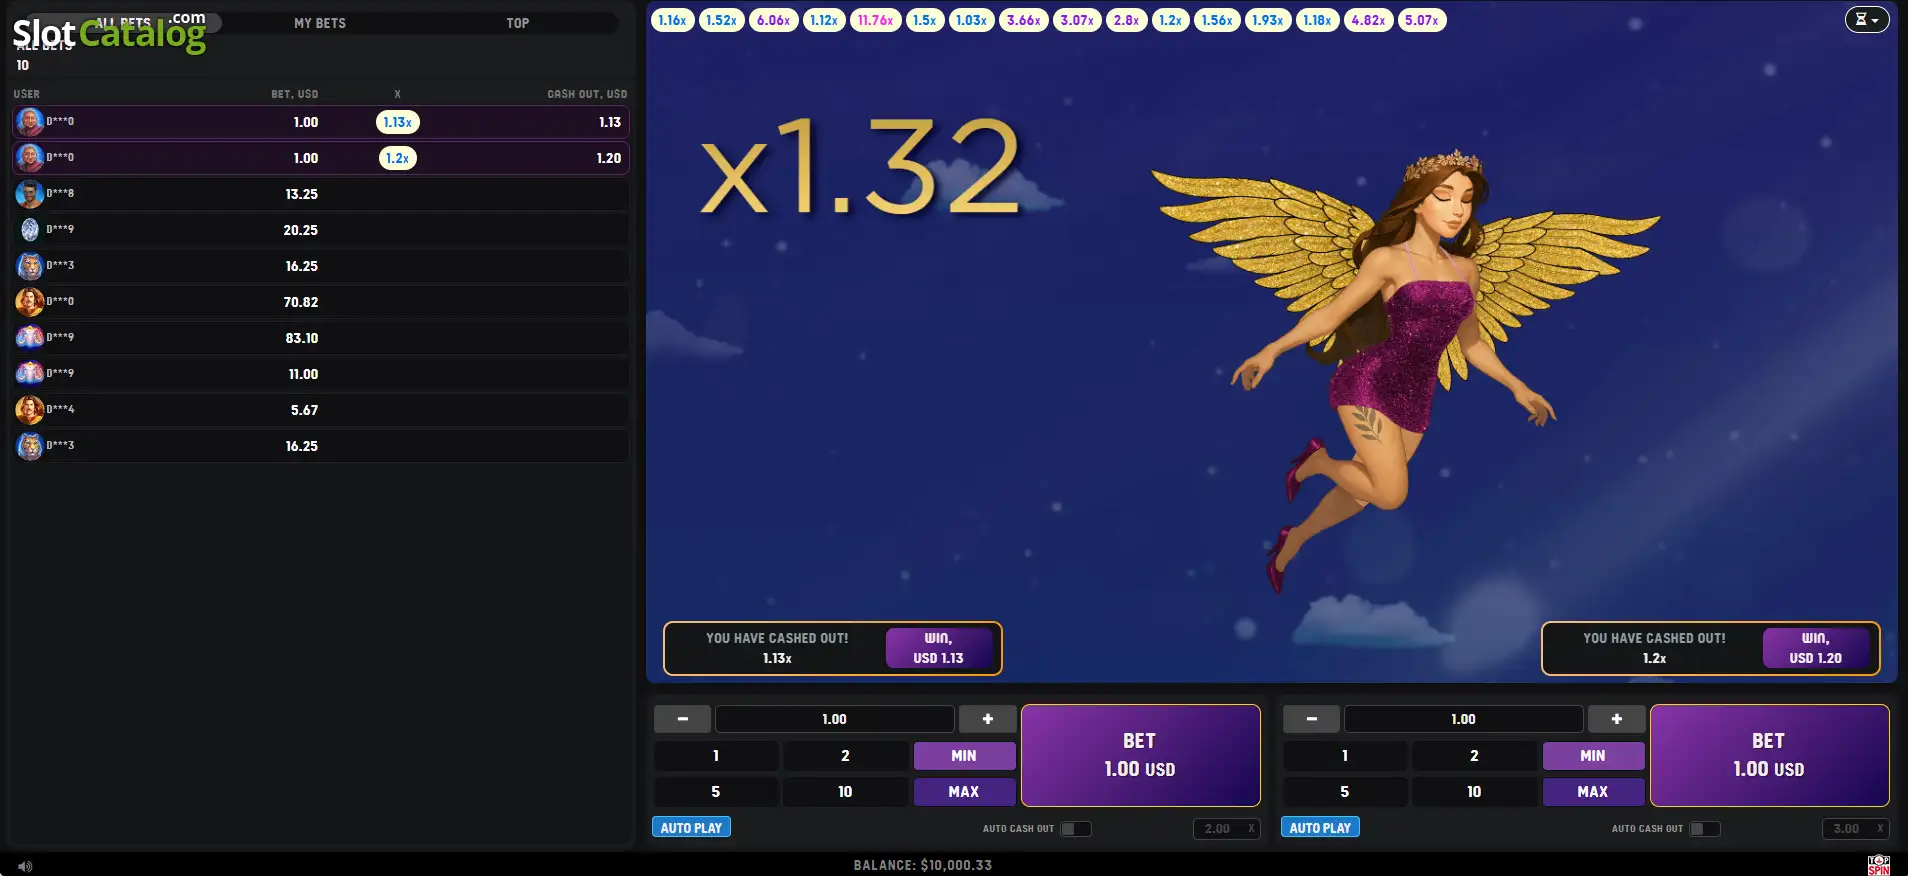Click Auto Play on the left panel
Screen dimensions: 1908x876
pyautogui.click(x=691, y=828)
